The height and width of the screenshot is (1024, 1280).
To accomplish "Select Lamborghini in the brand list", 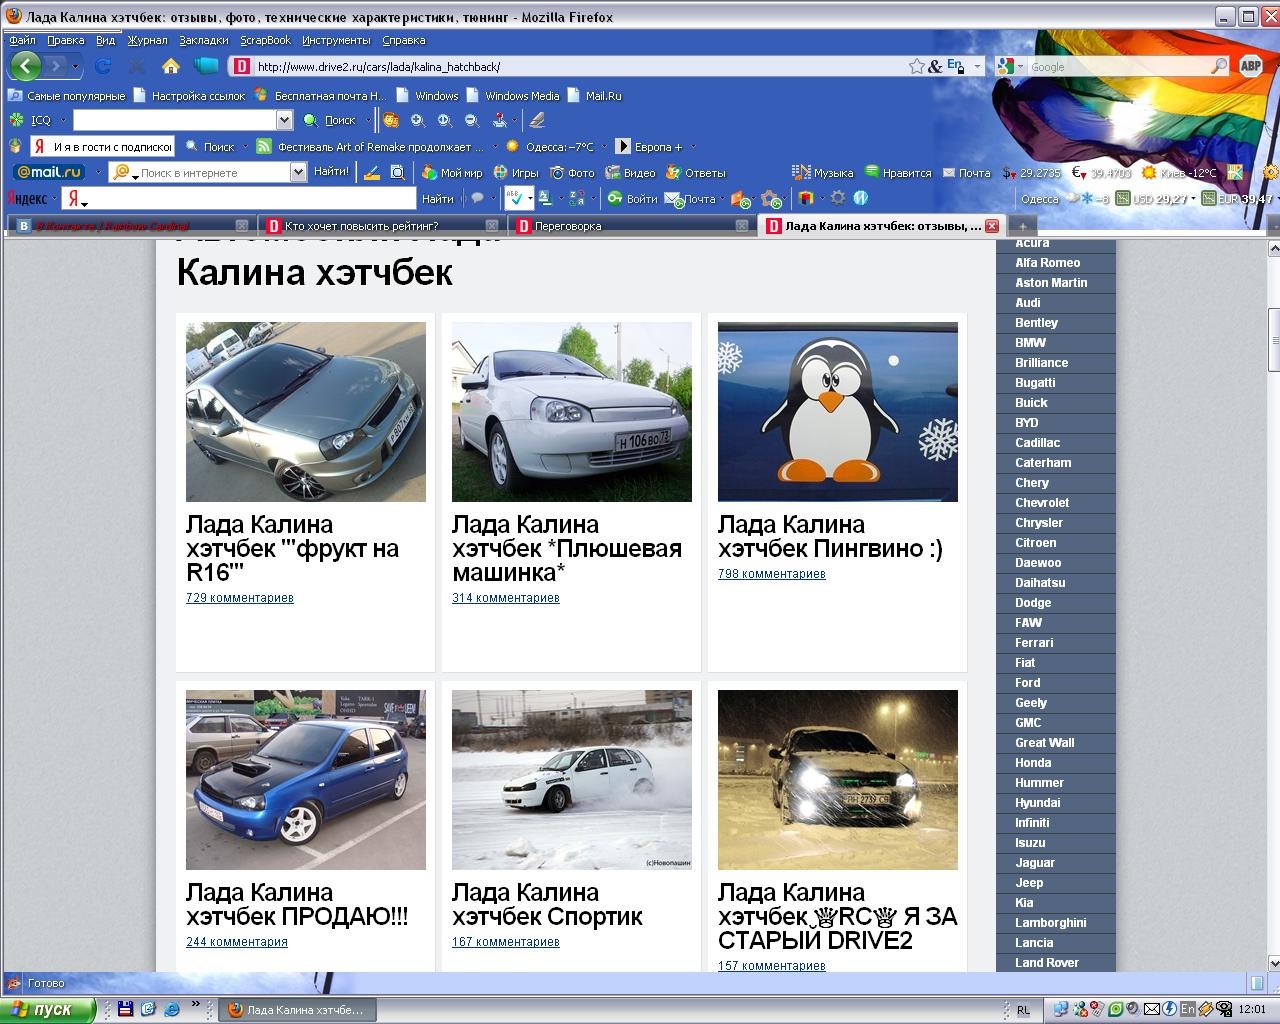I will [1055, 922].
